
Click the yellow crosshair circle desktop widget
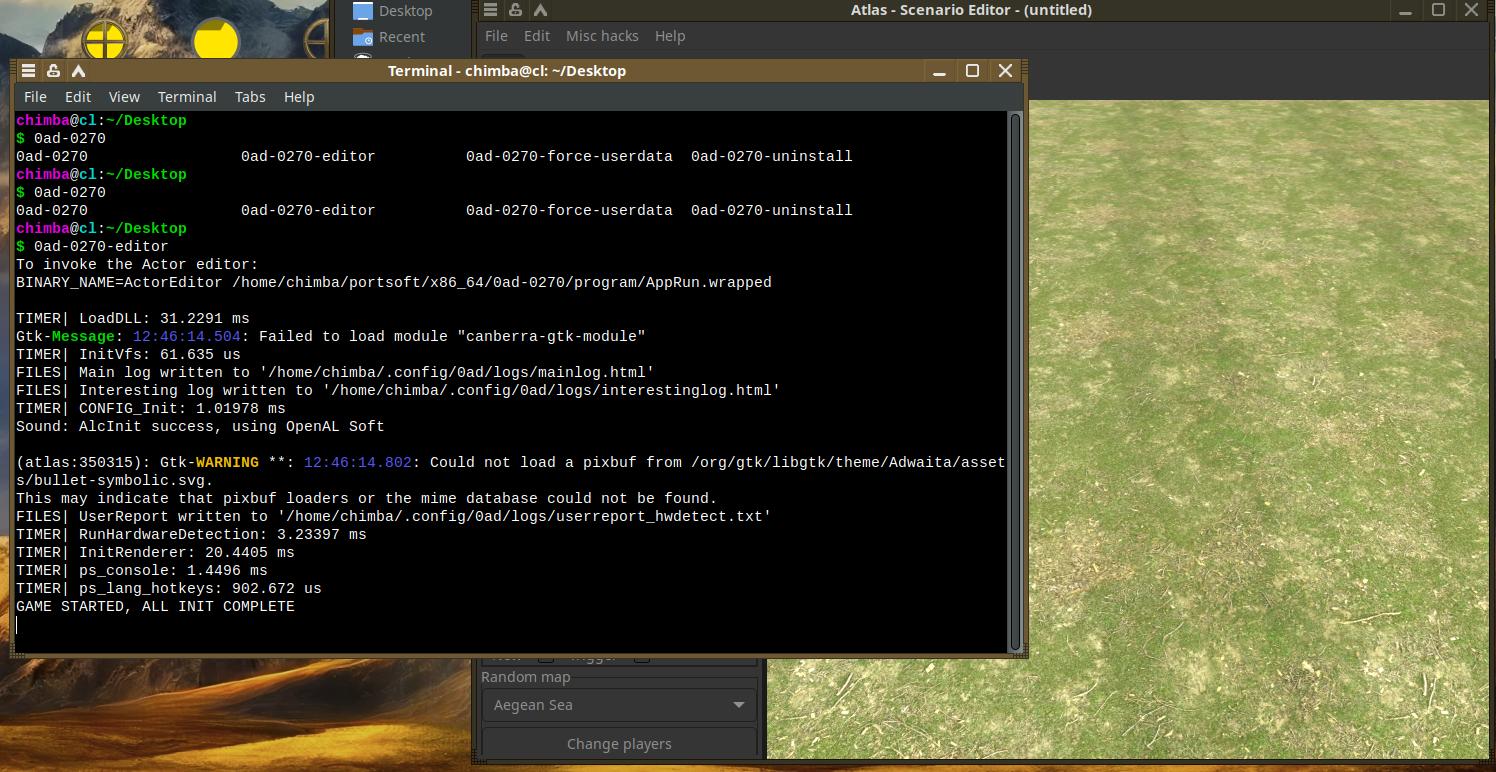(x=104, y=42)
